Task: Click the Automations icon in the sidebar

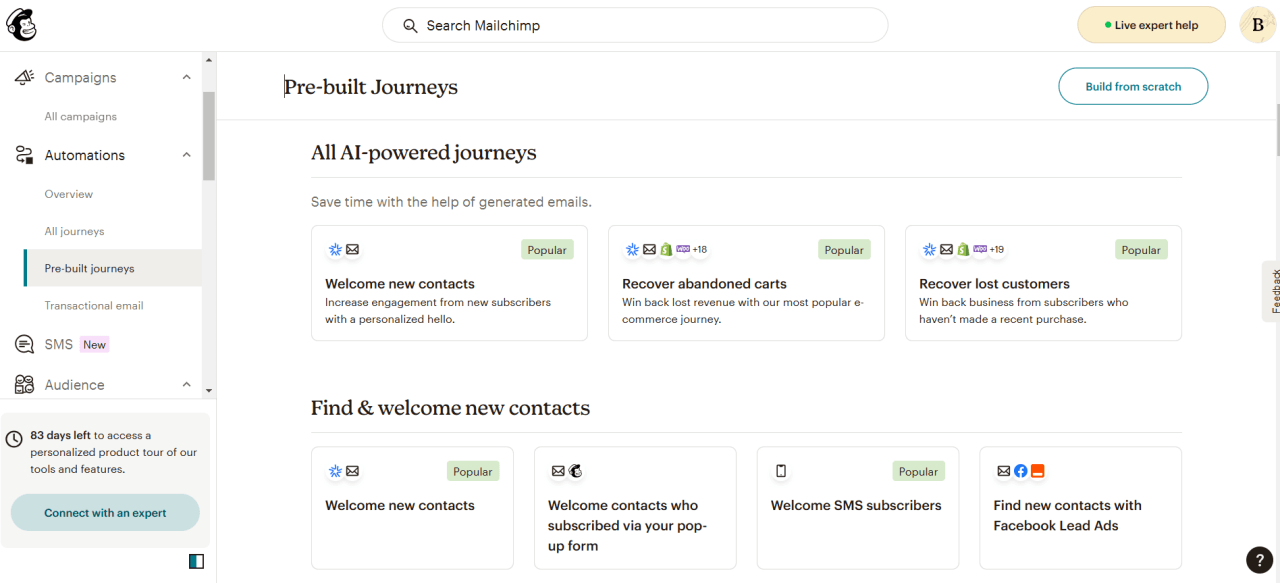Action: pyautogui.click(x=23, y=154)
